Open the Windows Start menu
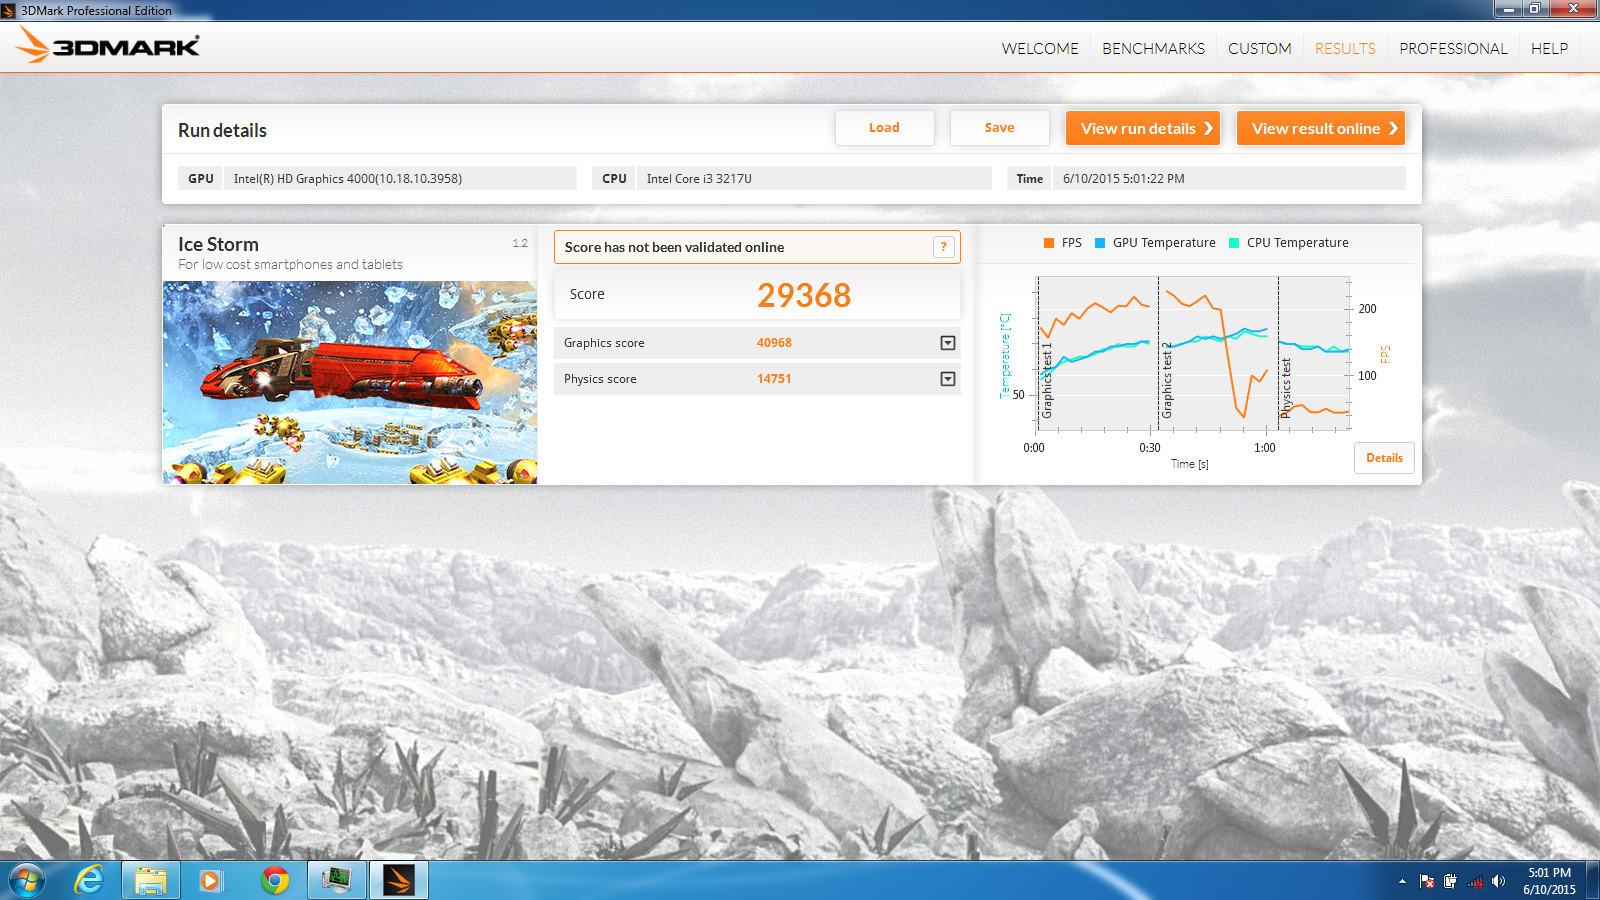This screenshot has width=1600, height=900. coord(27,881)
